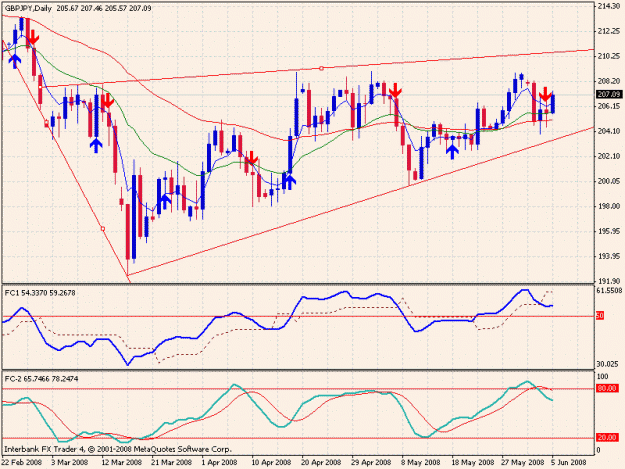Screen dimensions: 625x469
Task: Click the red sell arrow in early May 2008
Action: coord(395,90)
